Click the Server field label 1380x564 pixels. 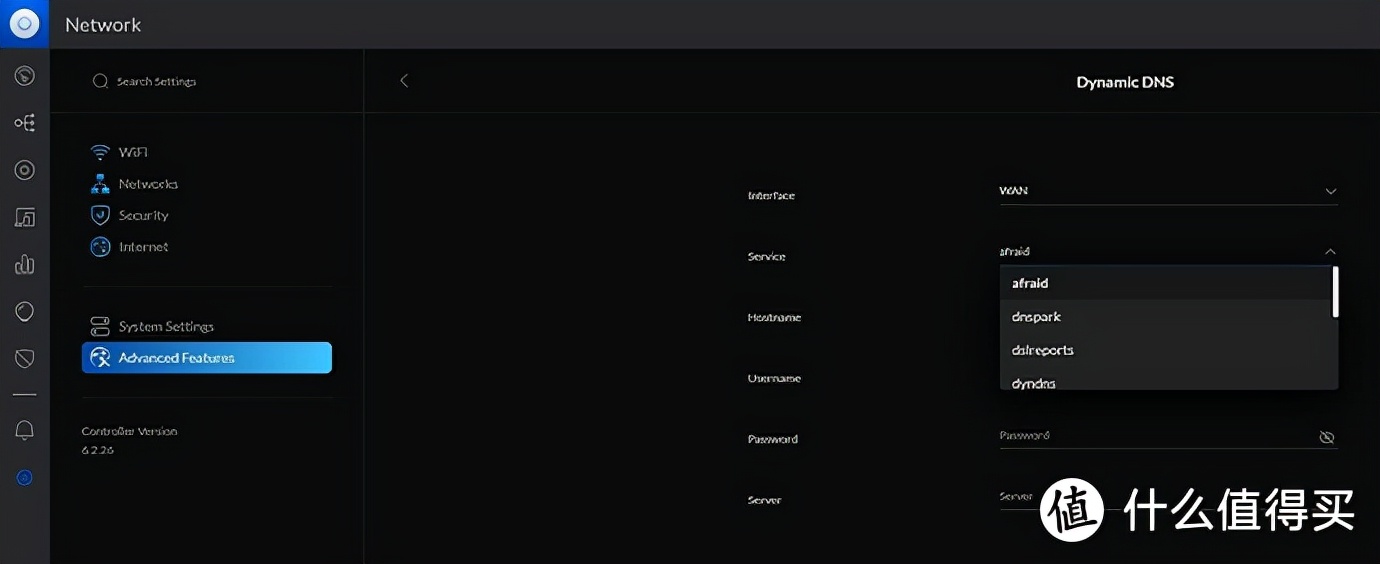(765, 500)
